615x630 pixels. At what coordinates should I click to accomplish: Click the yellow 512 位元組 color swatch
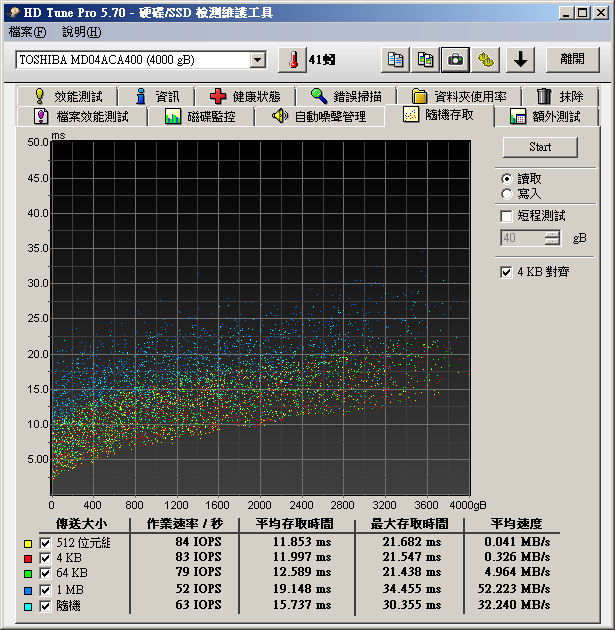point(28,544)
